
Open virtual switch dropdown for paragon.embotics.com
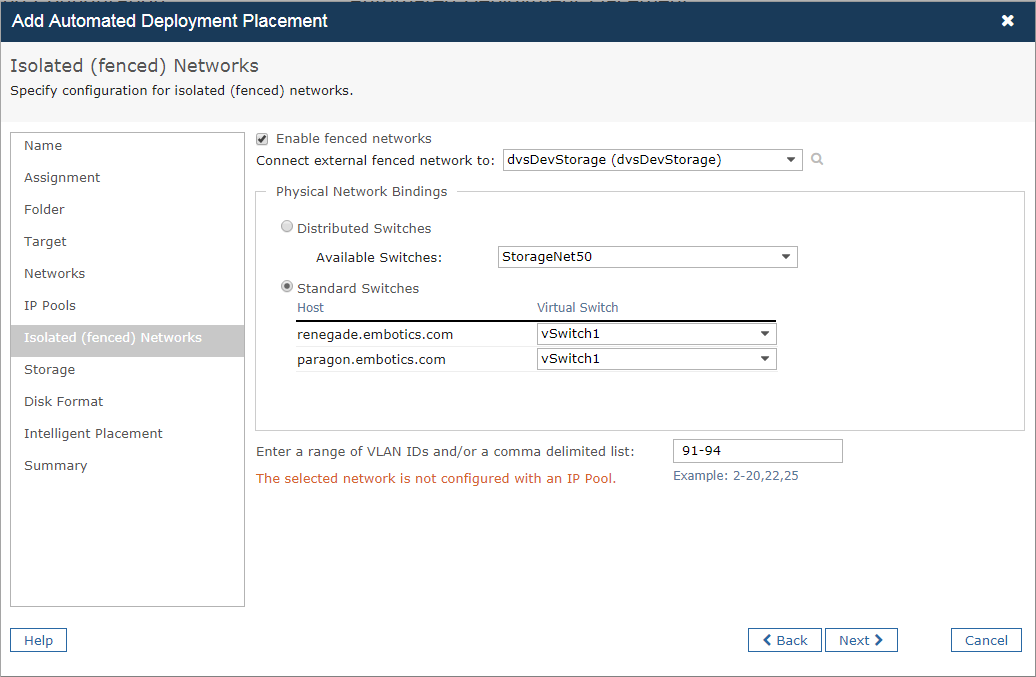tap(656, 359)
